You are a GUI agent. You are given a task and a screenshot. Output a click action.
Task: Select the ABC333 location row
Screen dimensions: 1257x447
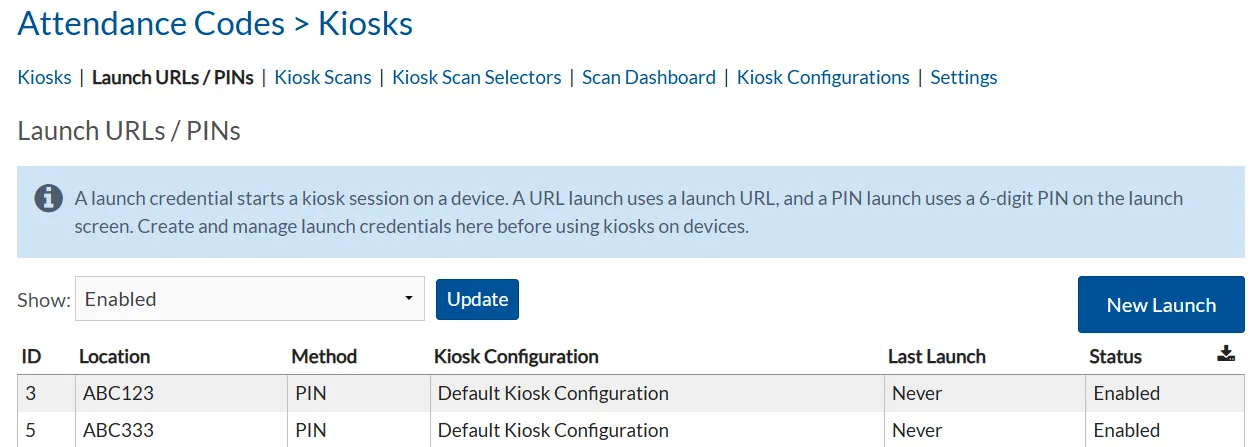[x=632, y=430]
